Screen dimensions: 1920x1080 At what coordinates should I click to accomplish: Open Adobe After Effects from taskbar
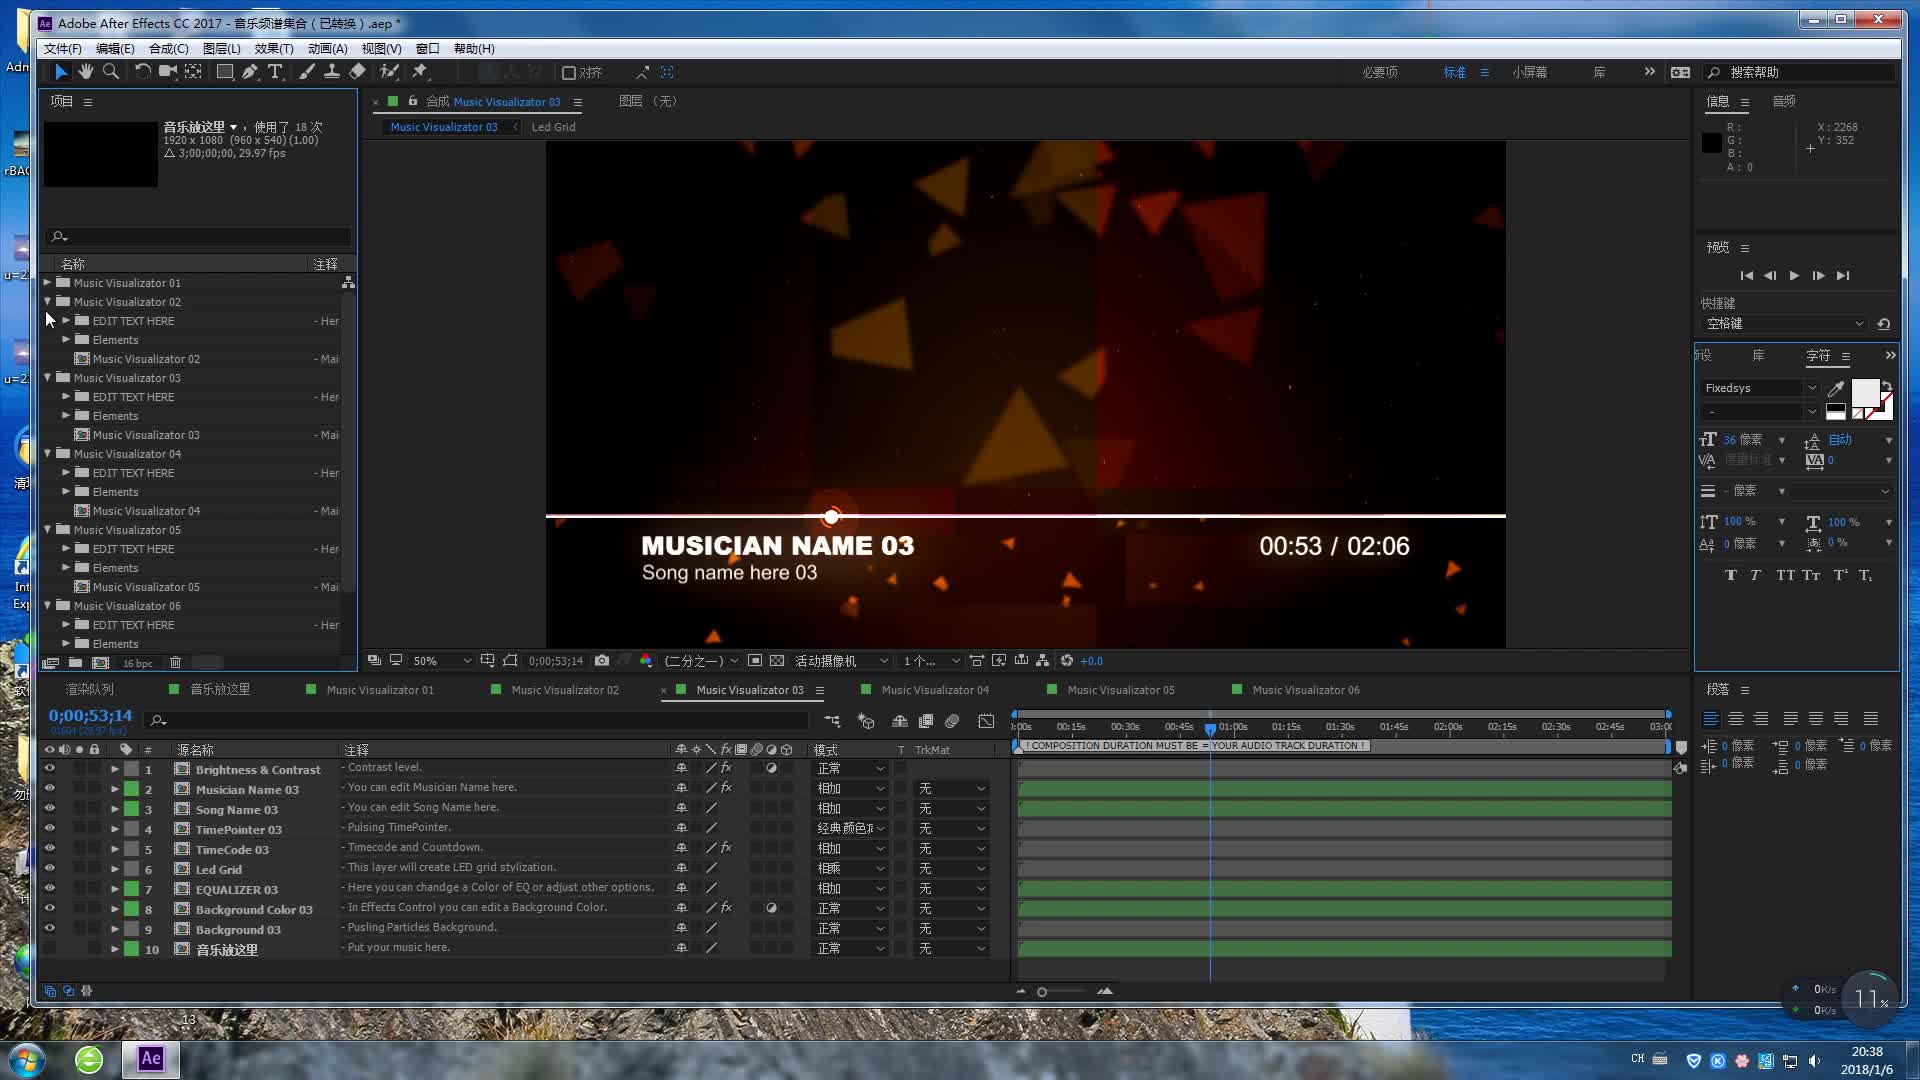pyautogui.click(x=151, y=1059)
